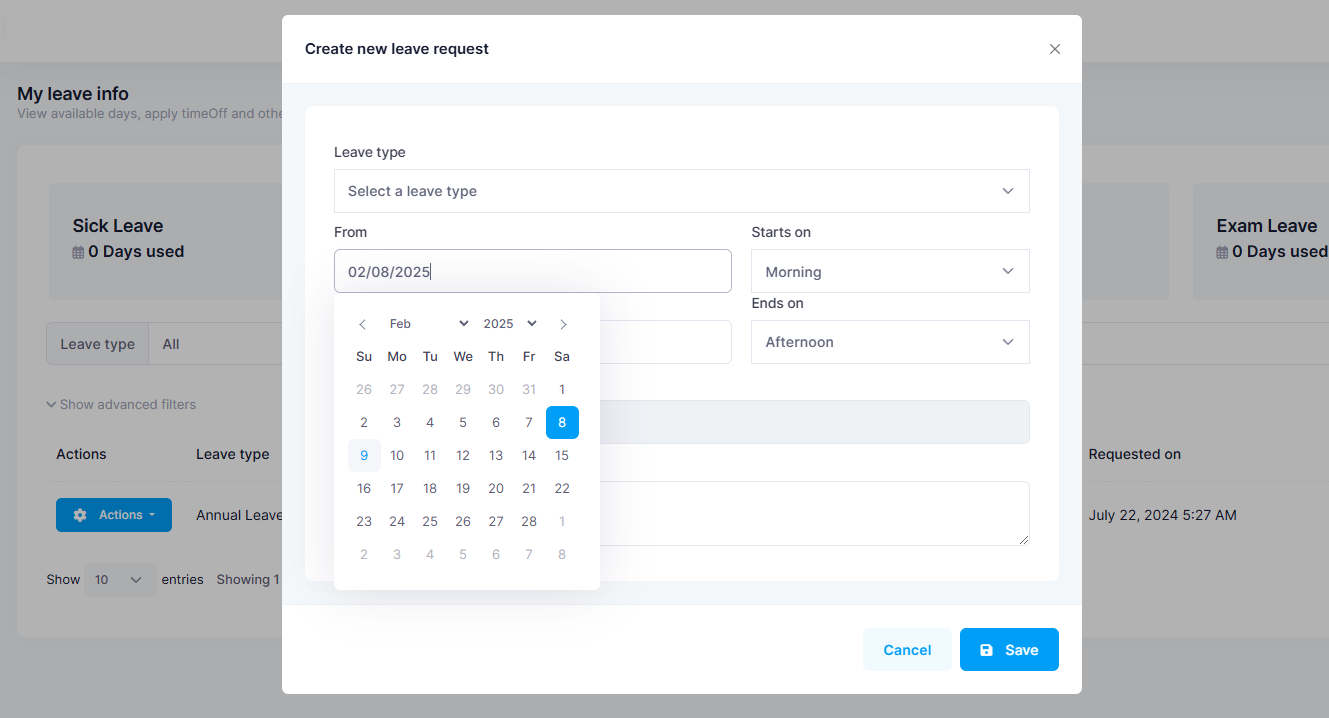Click the From date input field
The width and height of the screenshot is (1329, 718).
pyautogui.click(x=532, y=271)
